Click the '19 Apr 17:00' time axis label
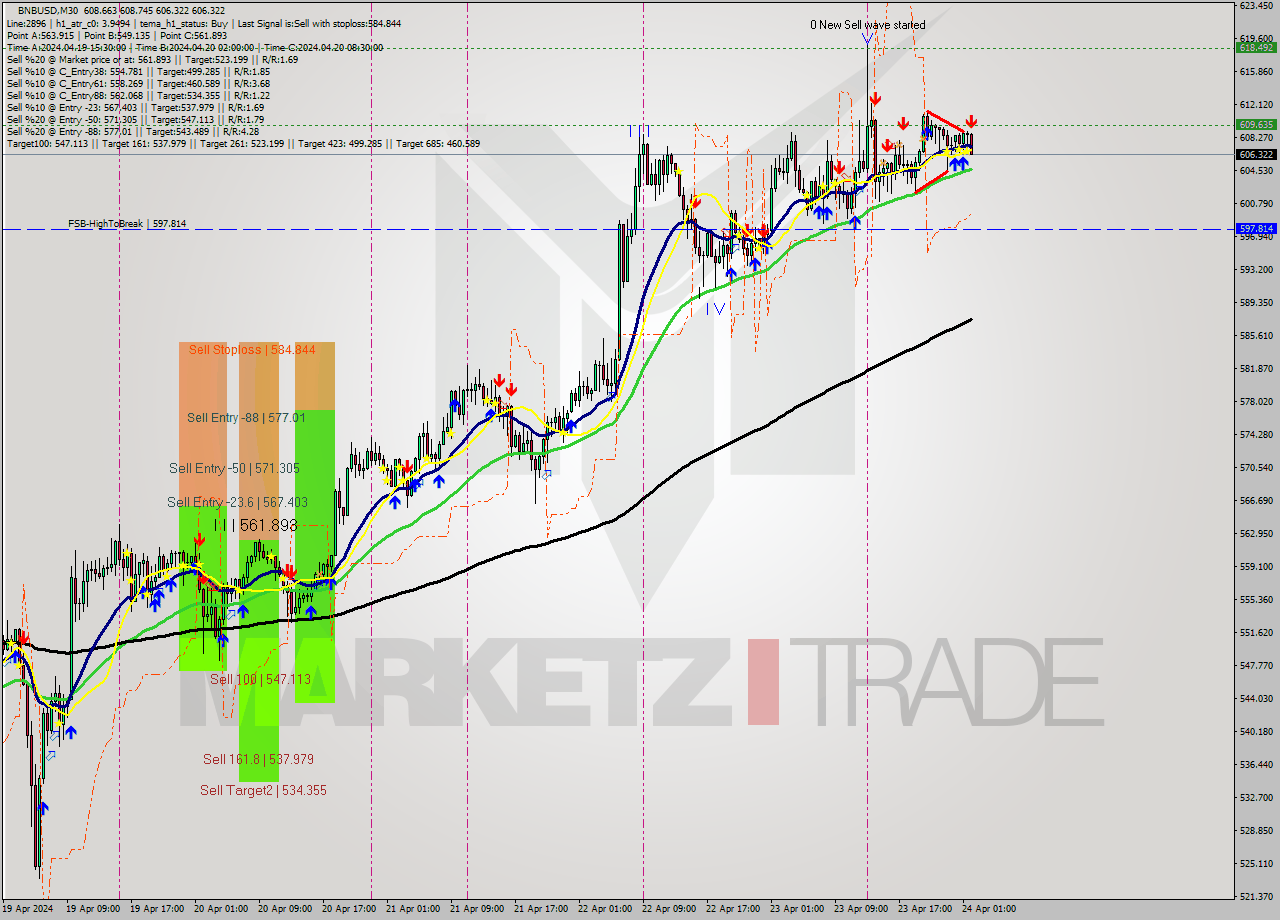1280x920 pixels. pyautogui.click(x=156, y=910)
